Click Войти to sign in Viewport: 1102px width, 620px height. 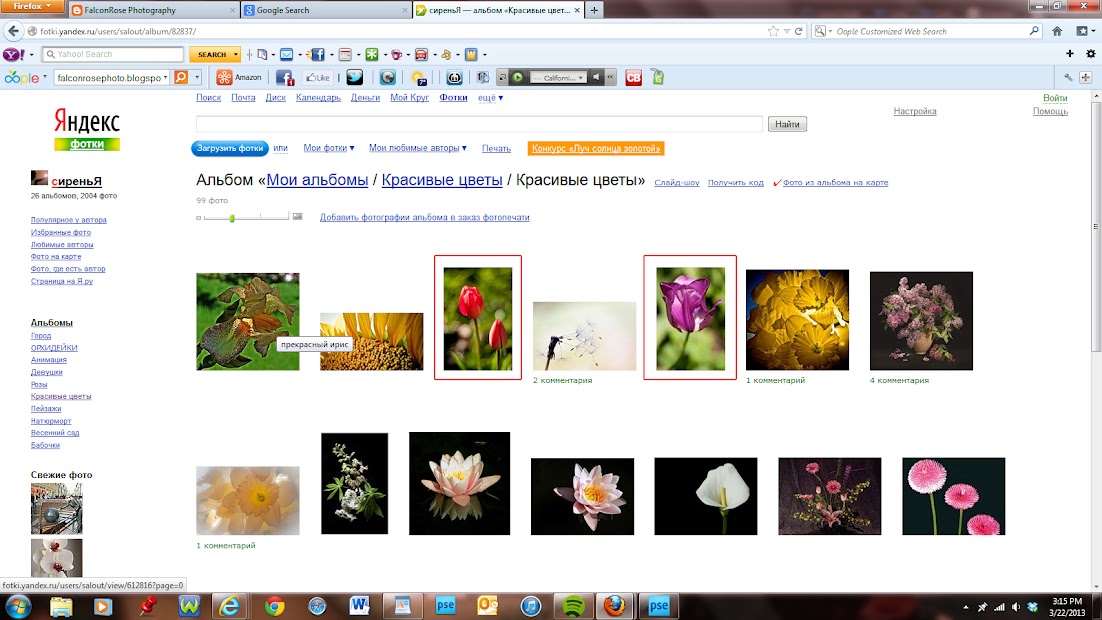coord(1055,98)
